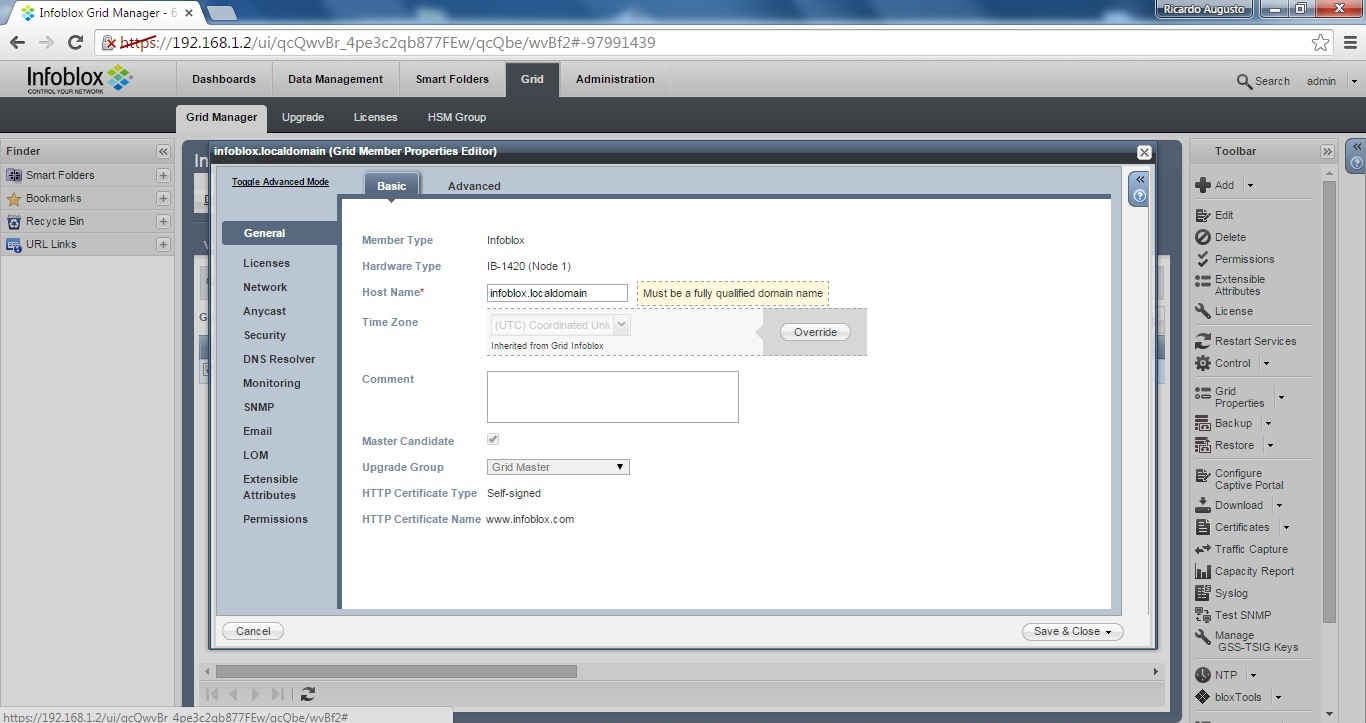Bookmark this page with the star icon

coord(1320,43)
